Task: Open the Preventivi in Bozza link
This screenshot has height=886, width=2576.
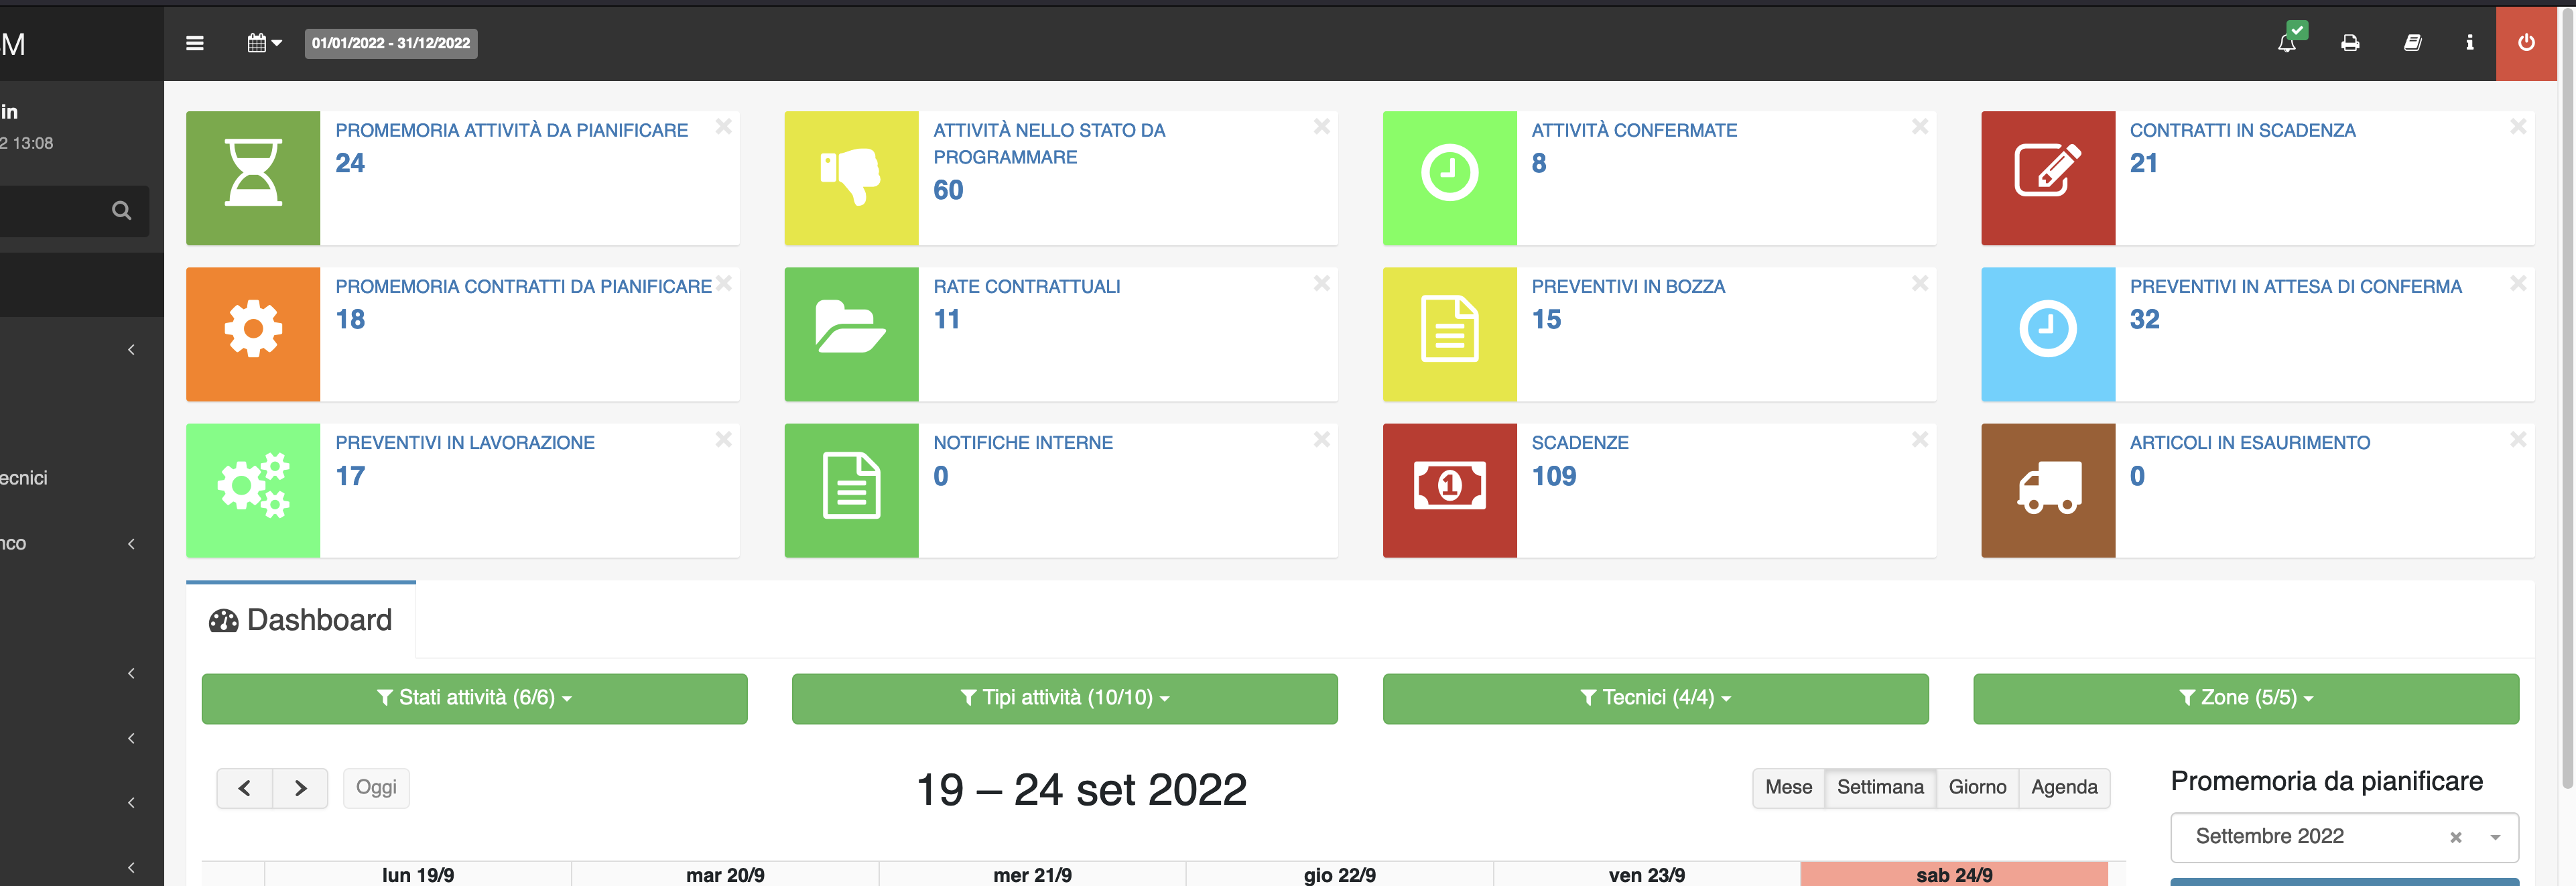Action: (1628, 286)
